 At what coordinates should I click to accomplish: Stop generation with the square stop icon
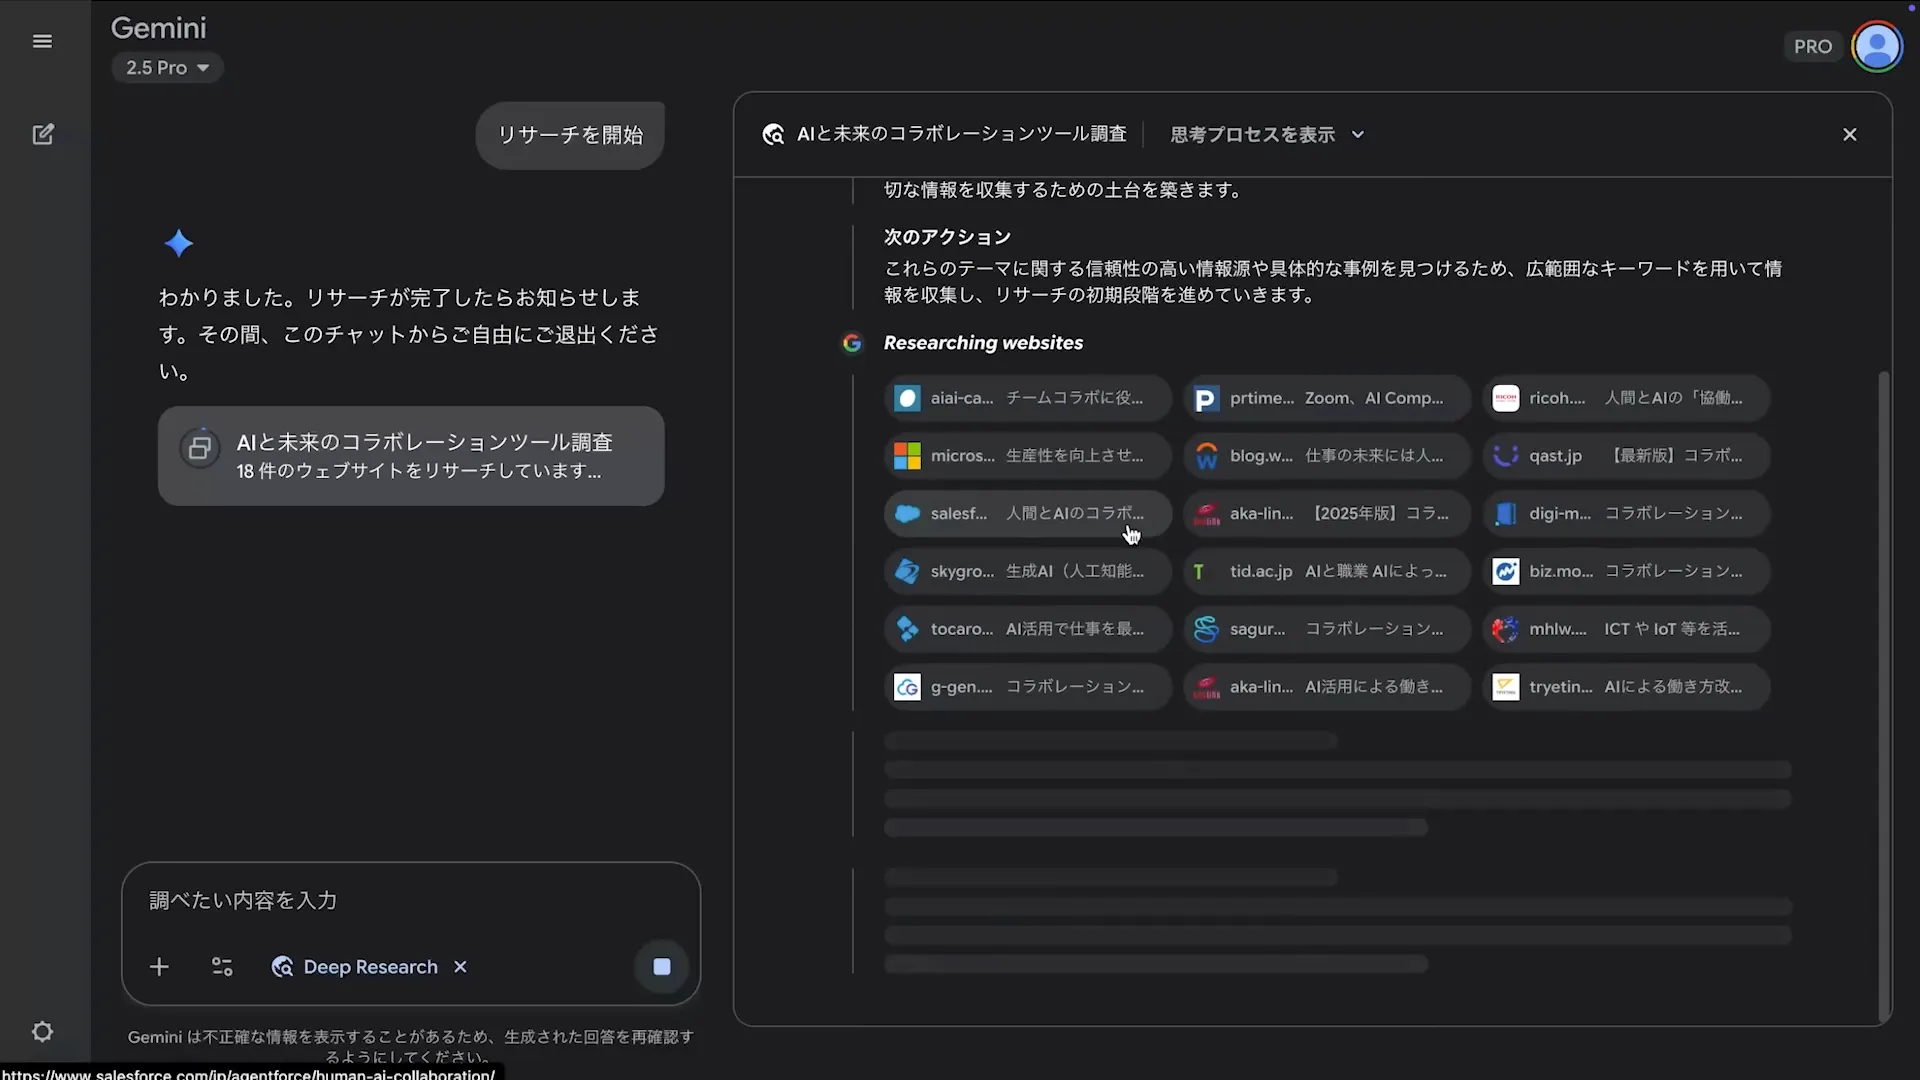tap(661, 967)
